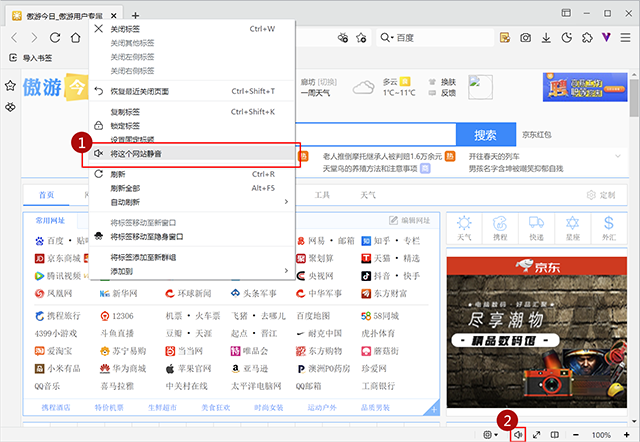Screen dimensions: 640x442
Task: Switch to the 工具 tab
Action: pos(322,195)
